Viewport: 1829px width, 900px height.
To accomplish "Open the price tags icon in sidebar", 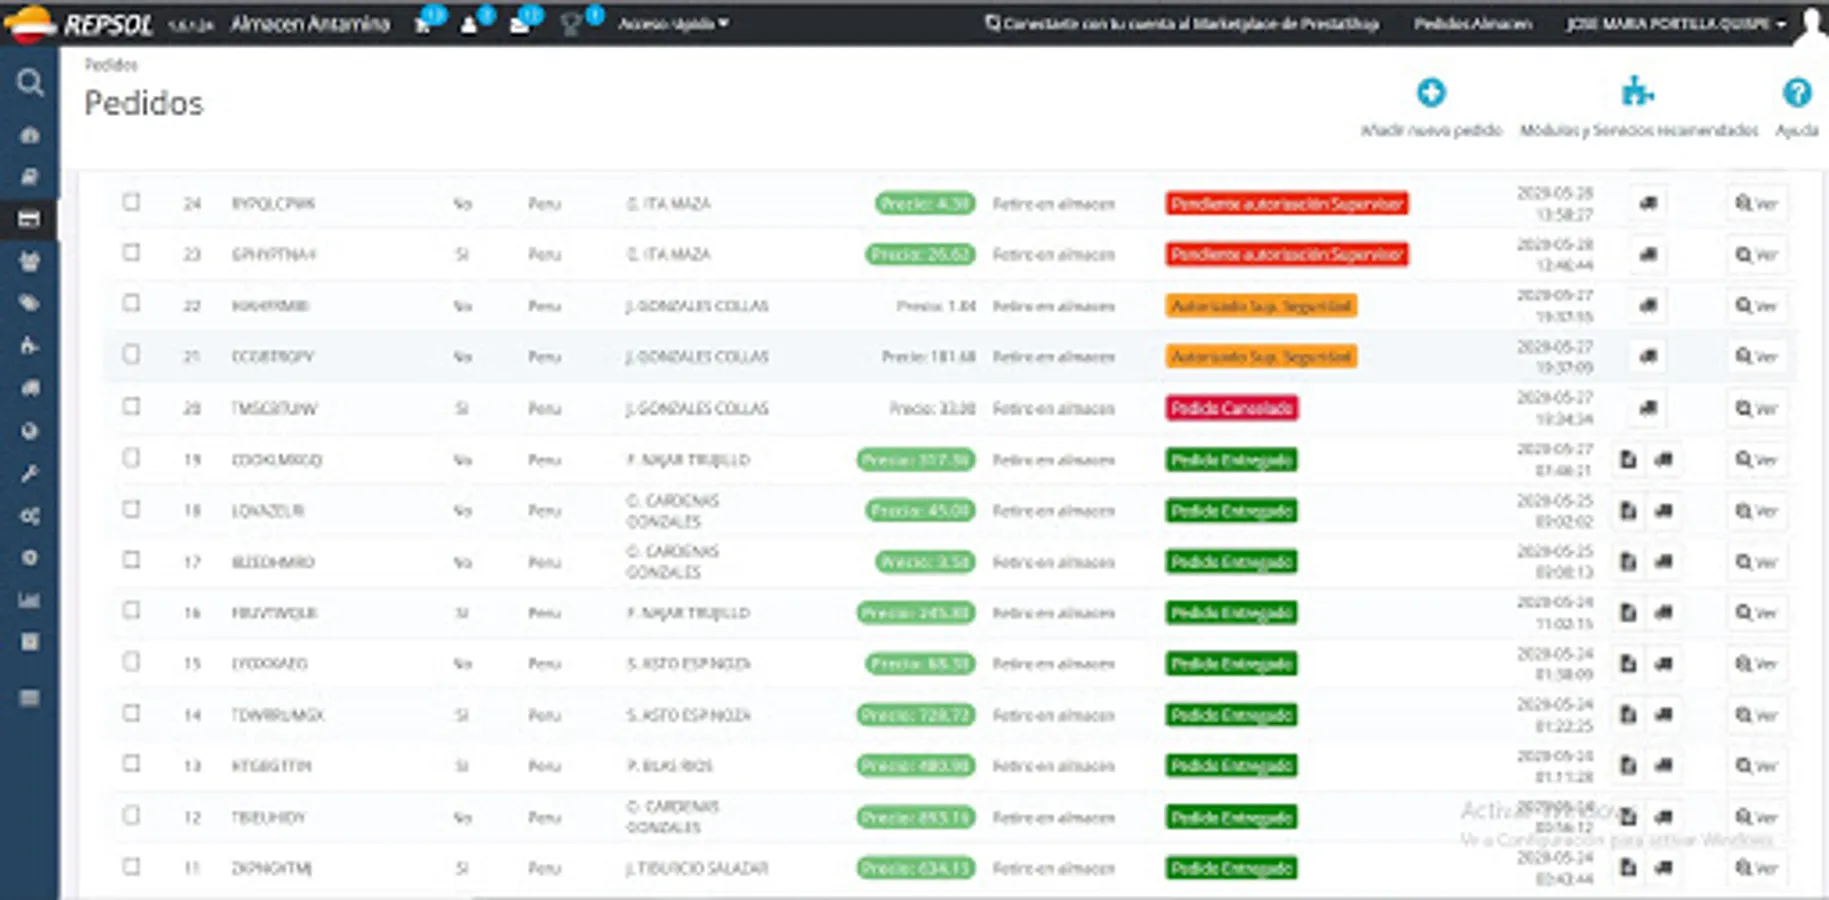I will coord(30,303).
